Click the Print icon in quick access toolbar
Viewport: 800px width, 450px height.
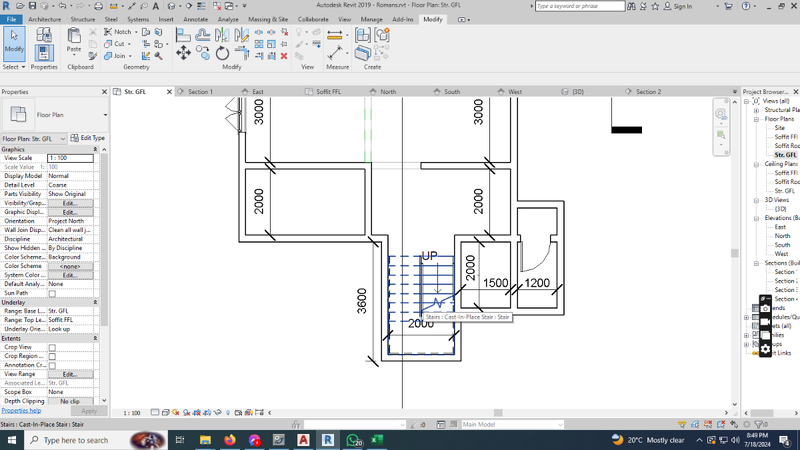[98, 6]
